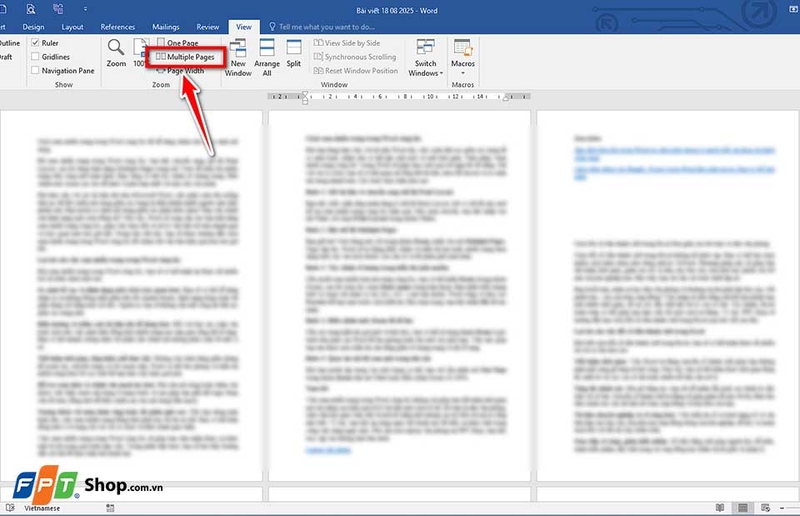The height and width of the screenshot is (516, 800).
Task: Click inside the first document page
Action: (x=131, y=296)
